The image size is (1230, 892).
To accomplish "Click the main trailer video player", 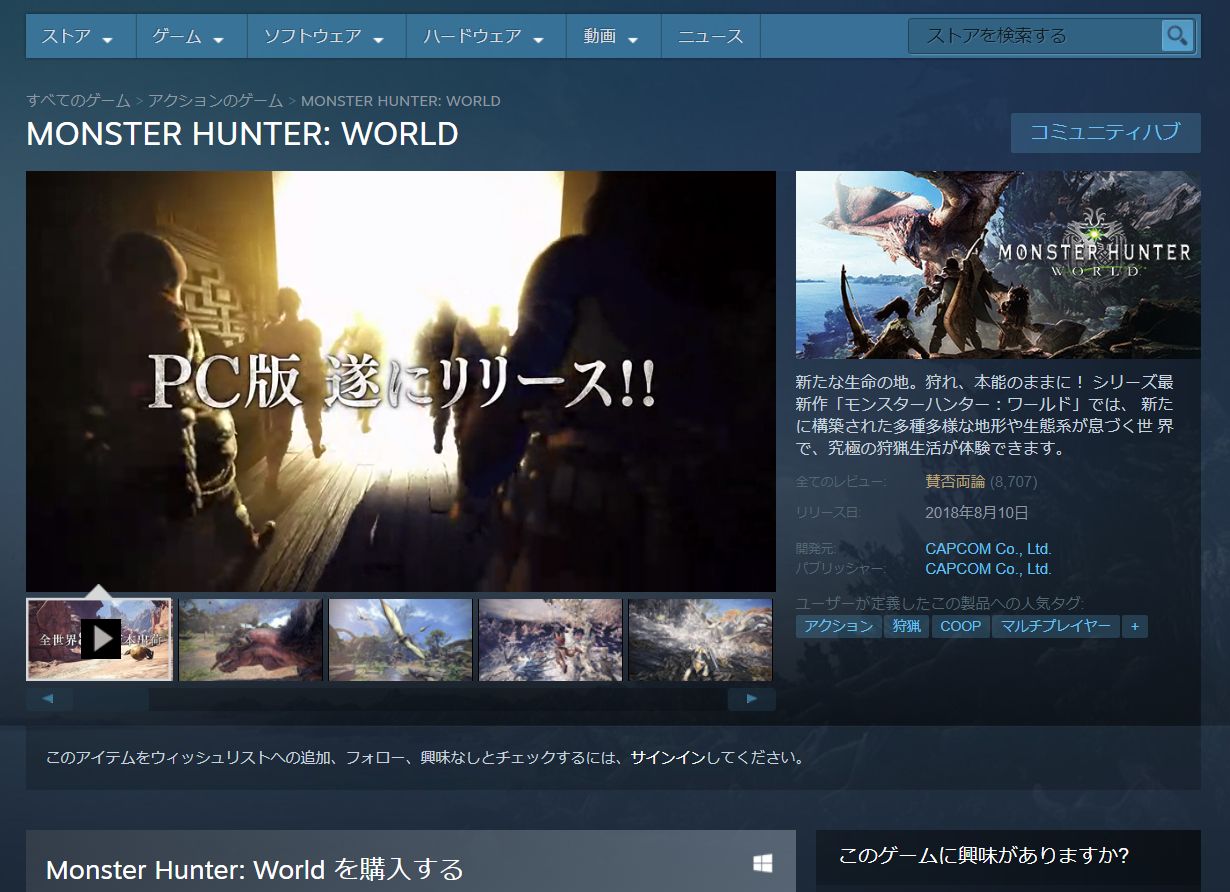I will pyautogui.click(x=401, y=381).
